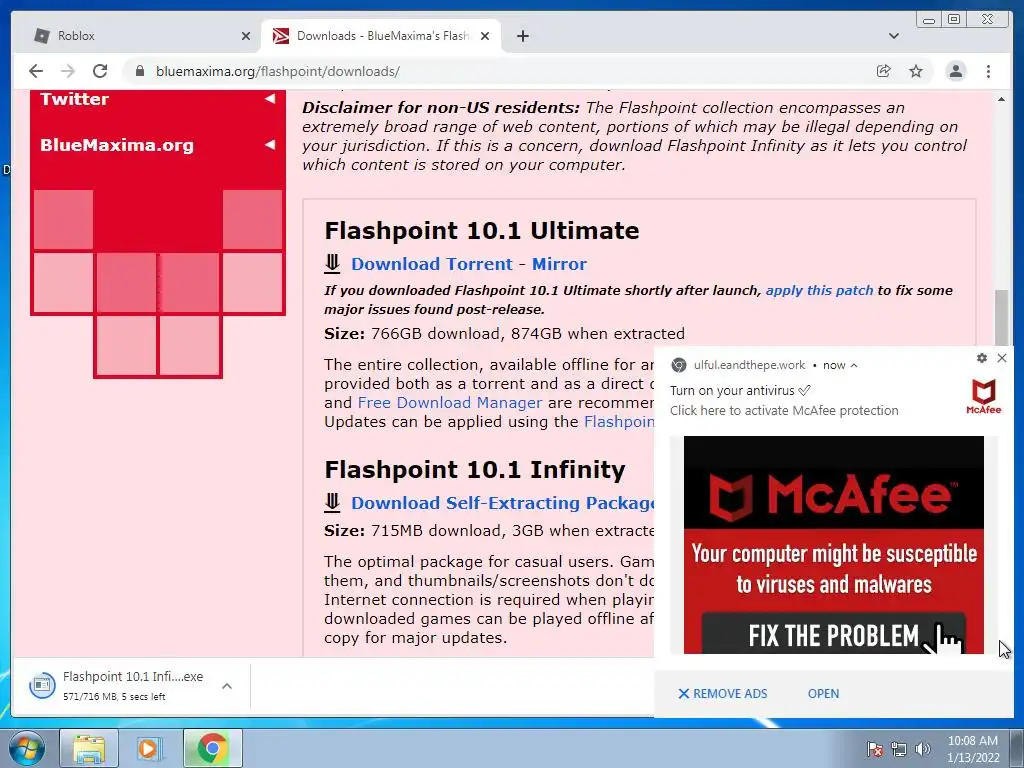The image size is (1024, 768).
Task: Open the Chrome profile avatar menu
Action: pyautogui.click(x=956, y=71)
